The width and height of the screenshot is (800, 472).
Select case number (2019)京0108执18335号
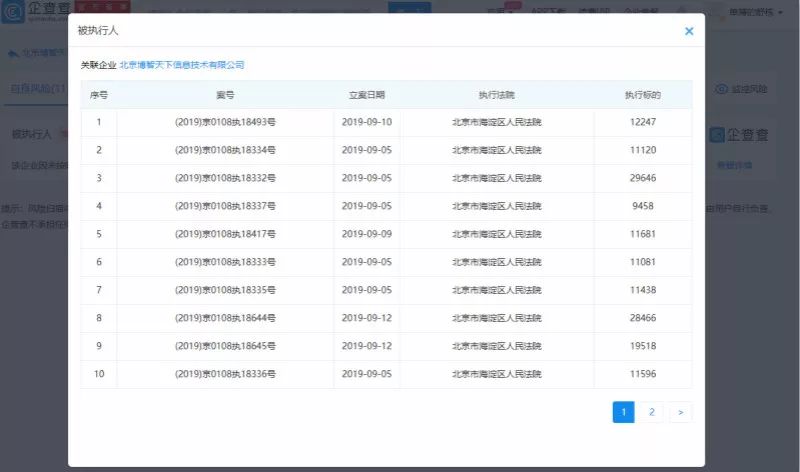225,290
